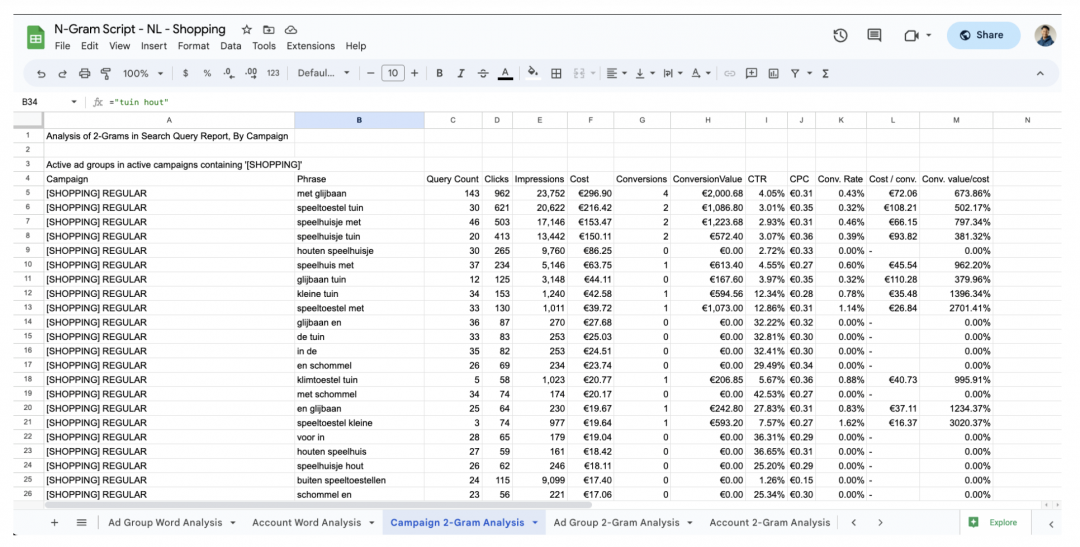Select the paint format roller icon
Viewport: 1080px width, 547px height.
pyautogui.click(x=106, y=74)
